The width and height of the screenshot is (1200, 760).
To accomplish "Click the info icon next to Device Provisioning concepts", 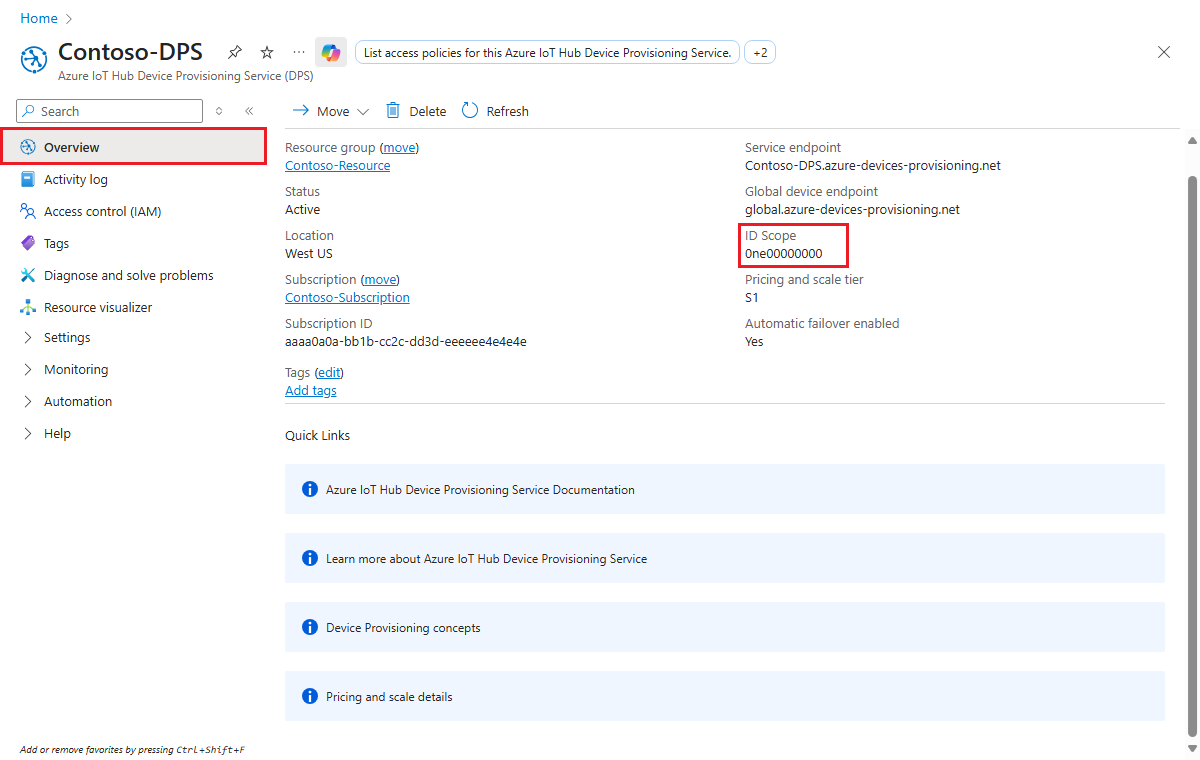I will coord(309,627).
